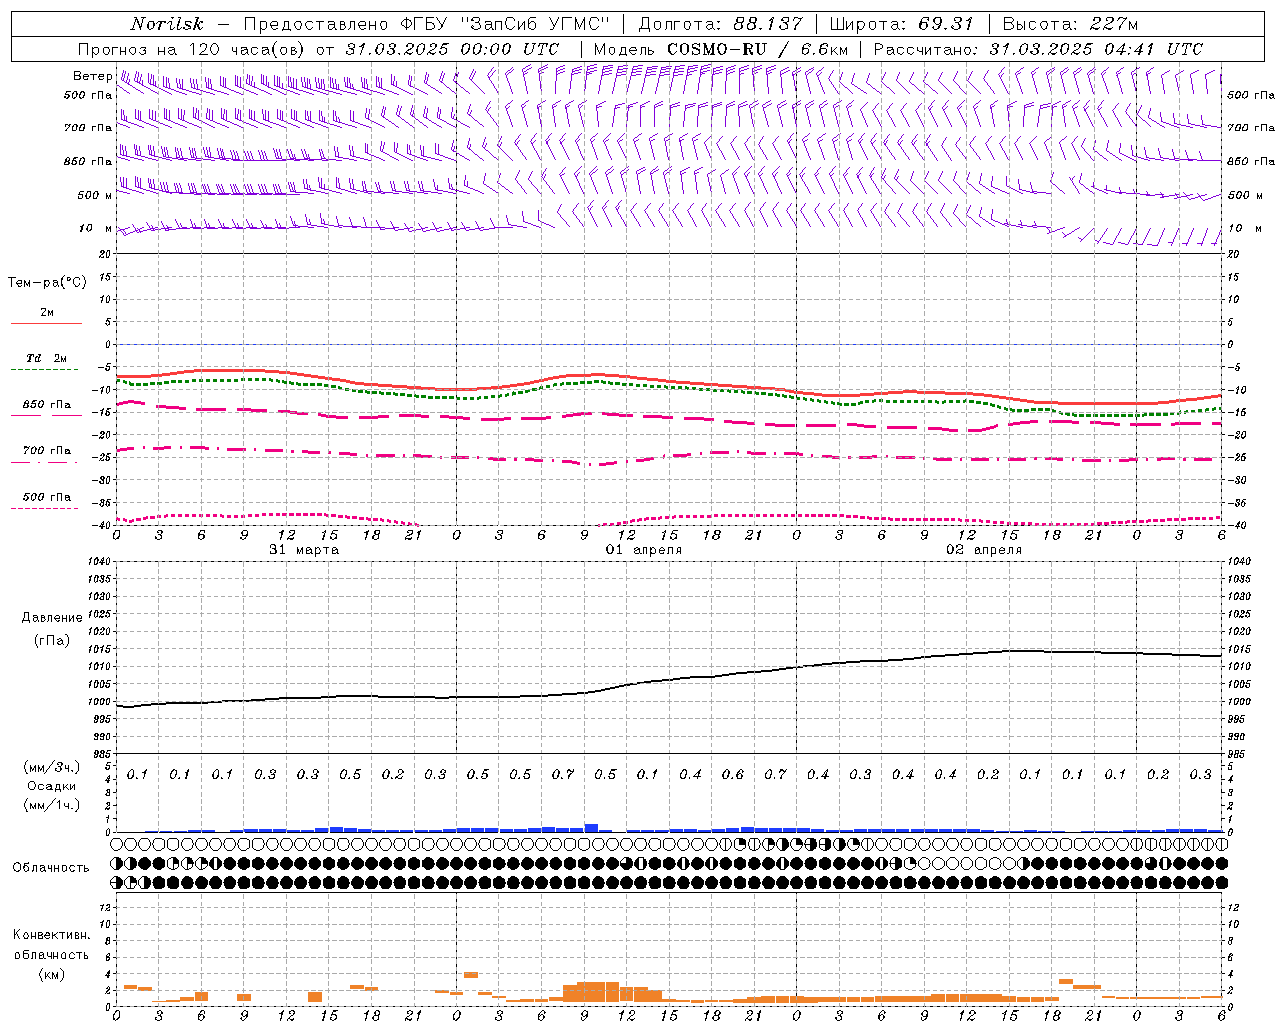The image size is (1280, 1024).
Task: Click the Рассчитано: 31.03.2025 04:41 UTC text
Action: pos(1038,49)
